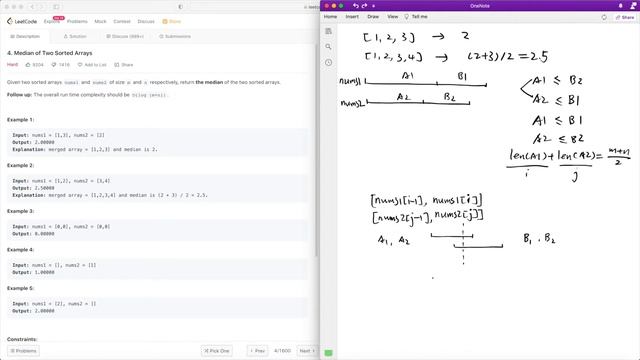The width and height of the screenshot is (640, 360).
Task: Switch to the Description tab
Action: pyautogui.click(x=25, y=36)
